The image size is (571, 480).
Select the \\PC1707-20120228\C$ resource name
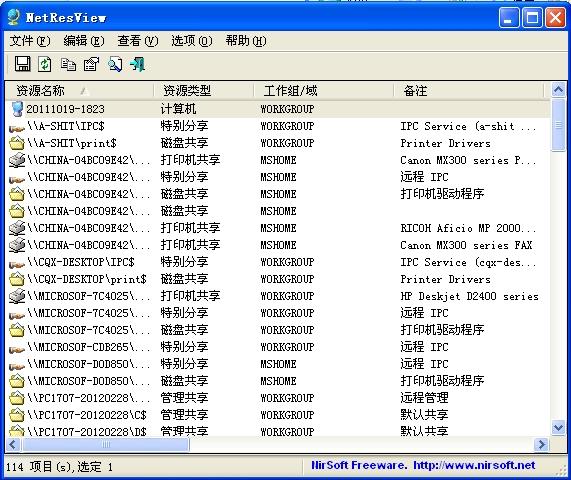[x=87, y=415]
